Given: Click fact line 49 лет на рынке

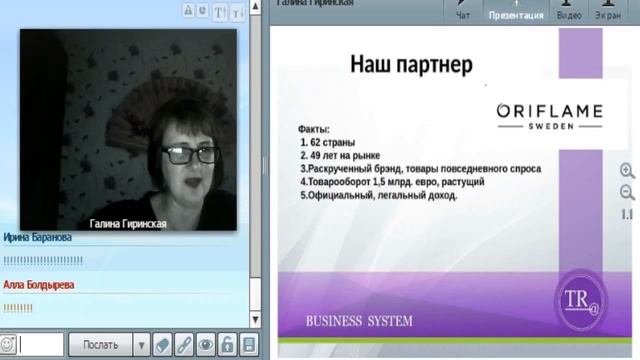Looking at the screenshot, I should 340,156.
